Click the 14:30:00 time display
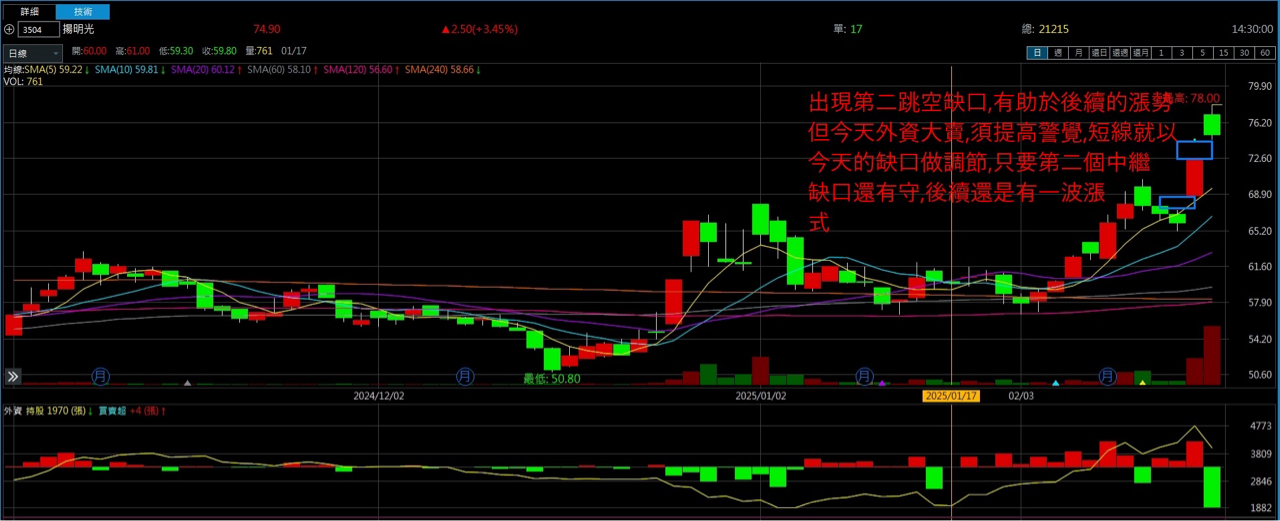 [x=1251, y=30]
